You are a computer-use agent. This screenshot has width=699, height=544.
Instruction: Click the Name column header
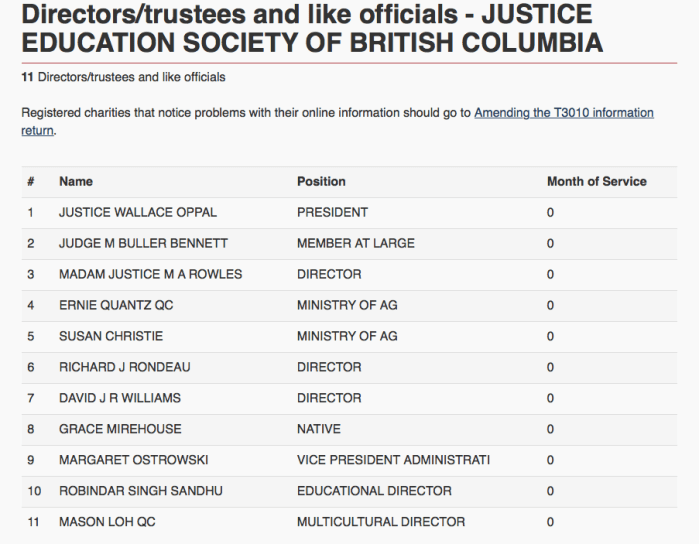pos(76,181)
